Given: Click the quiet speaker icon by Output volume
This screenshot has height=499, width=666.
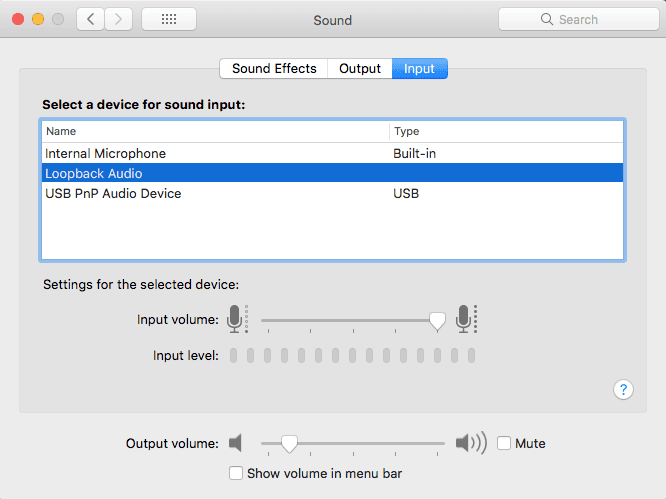Looking at the screenshot, I should [236, 443].
